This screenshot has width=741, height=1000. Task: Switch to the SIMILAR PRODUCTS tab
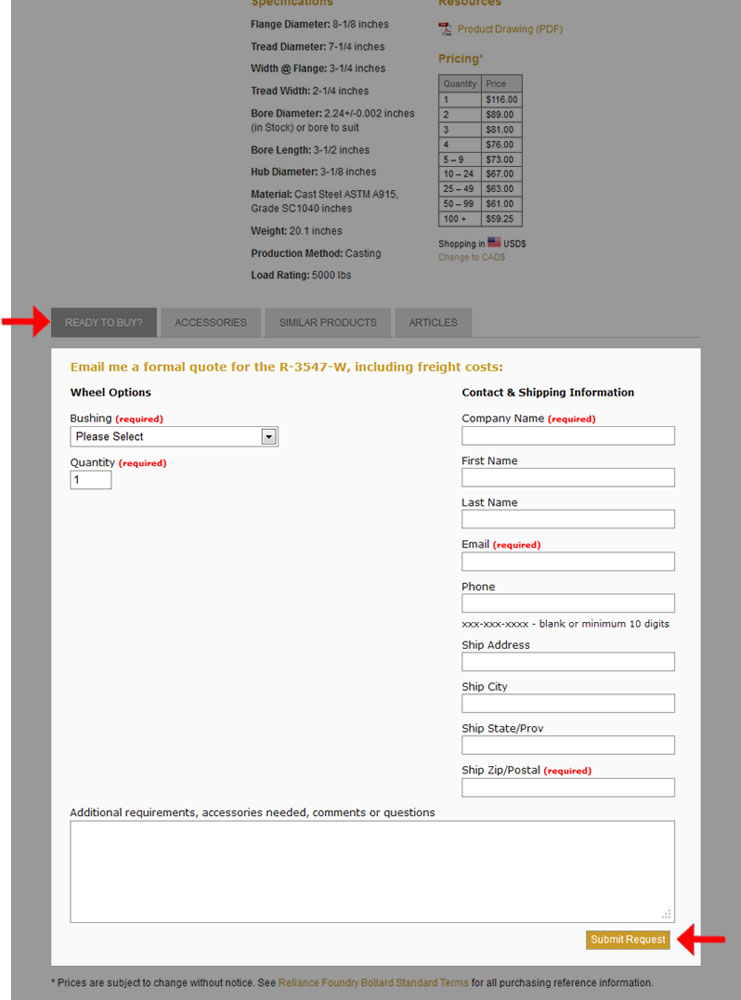click(328, 322)
